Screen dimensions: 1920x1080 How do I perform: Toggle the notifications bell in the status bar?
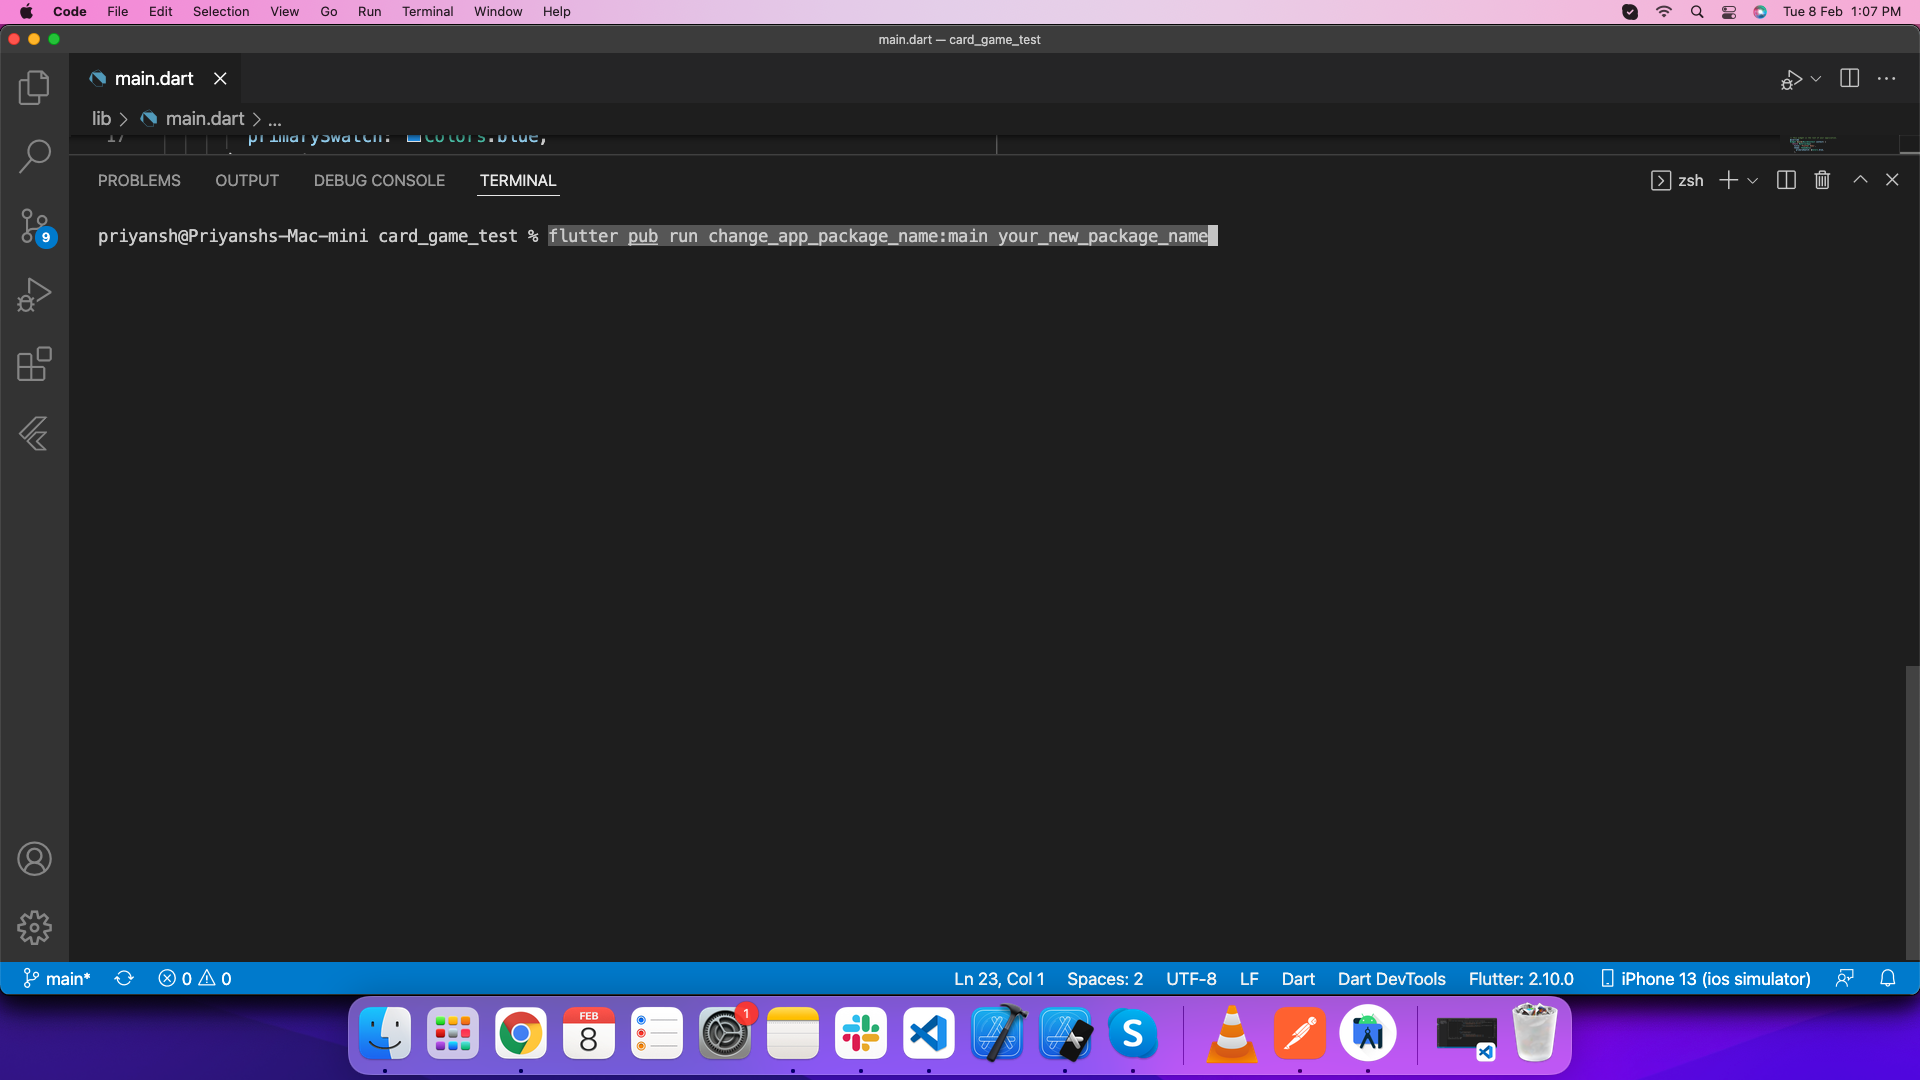(x=1888, y=979)
